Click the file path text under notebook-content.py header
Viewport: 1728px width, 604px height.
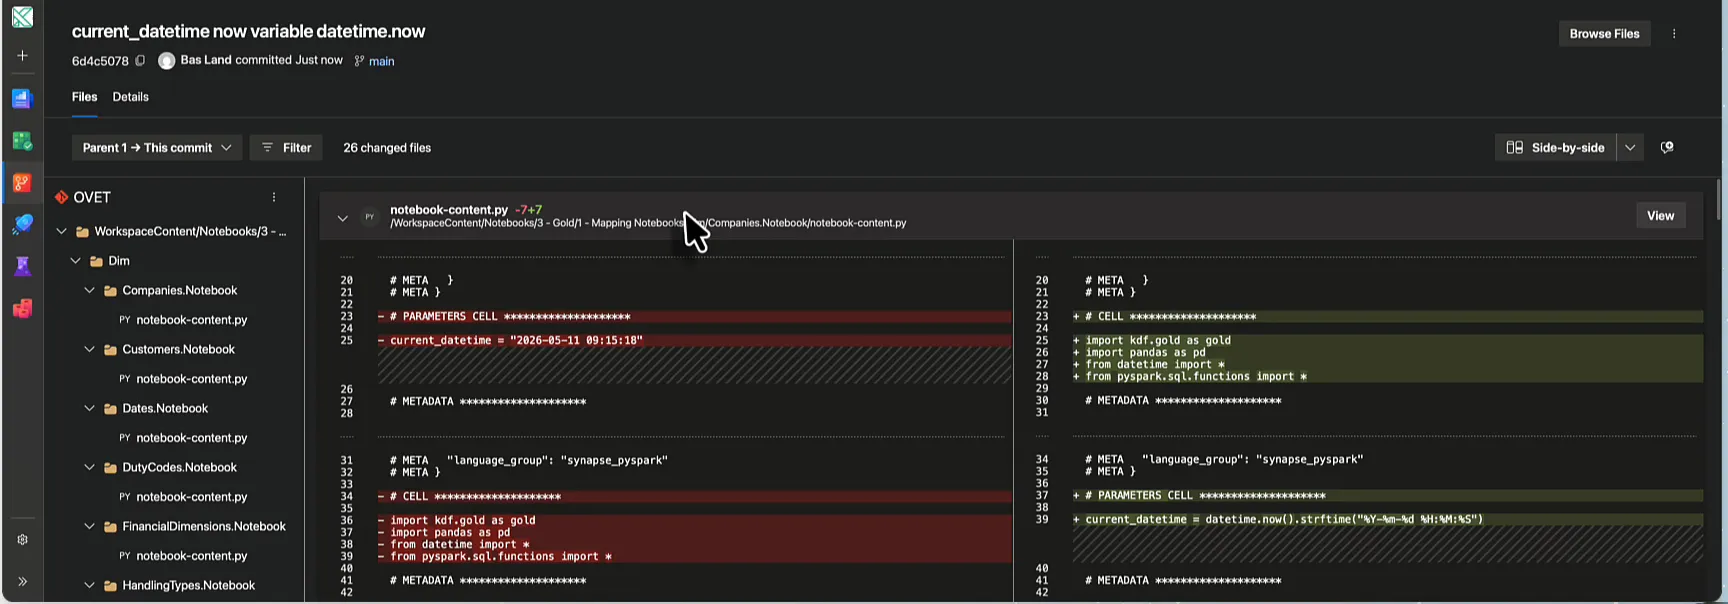point(648,223)
